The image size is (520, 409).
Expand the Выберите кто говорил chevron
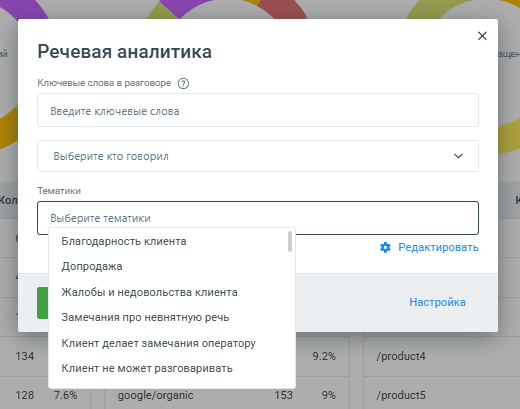(458, 156)
